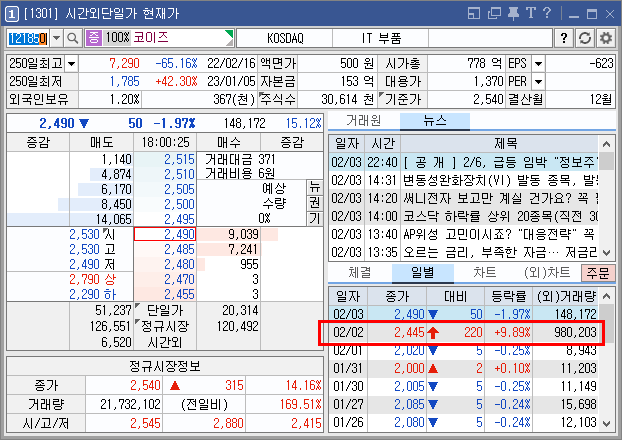Click the pink 주문 order button

598,273
